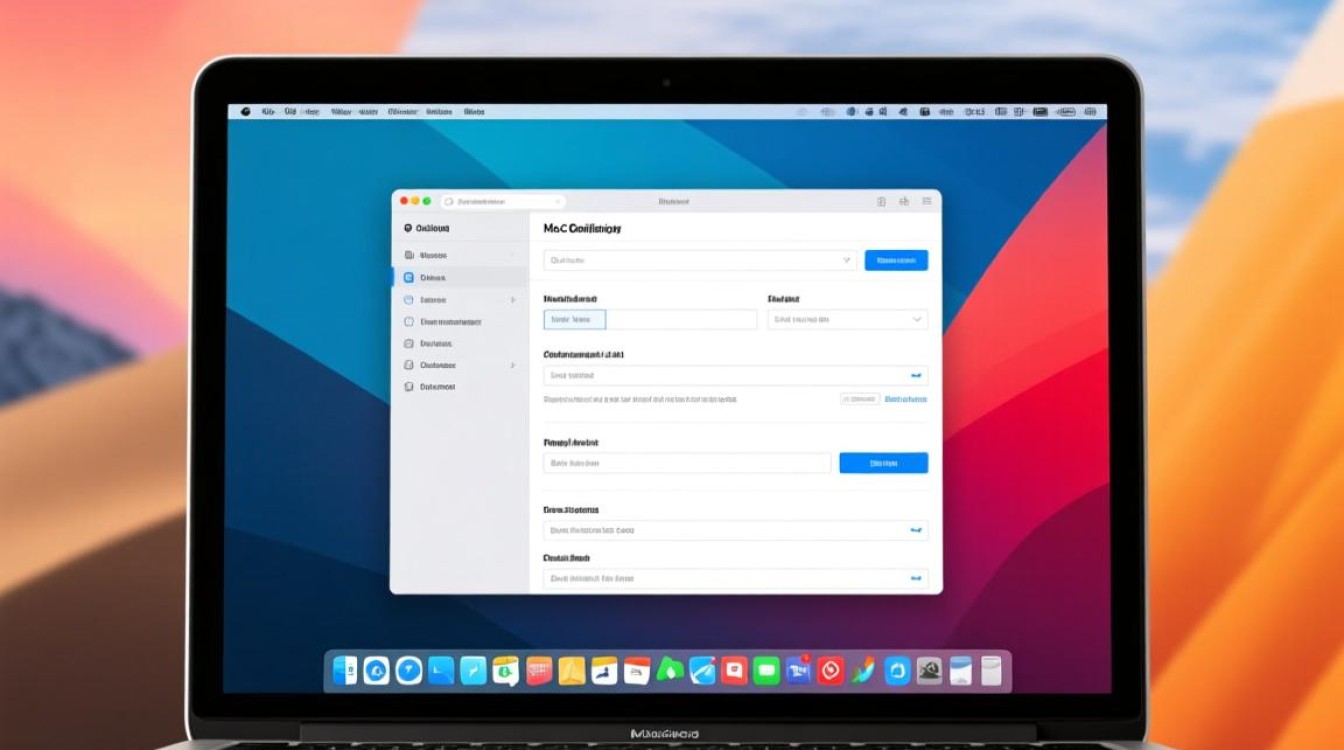Select the last item in the sidebar list
The image size is (1344, 750).
tap(437, 387)
